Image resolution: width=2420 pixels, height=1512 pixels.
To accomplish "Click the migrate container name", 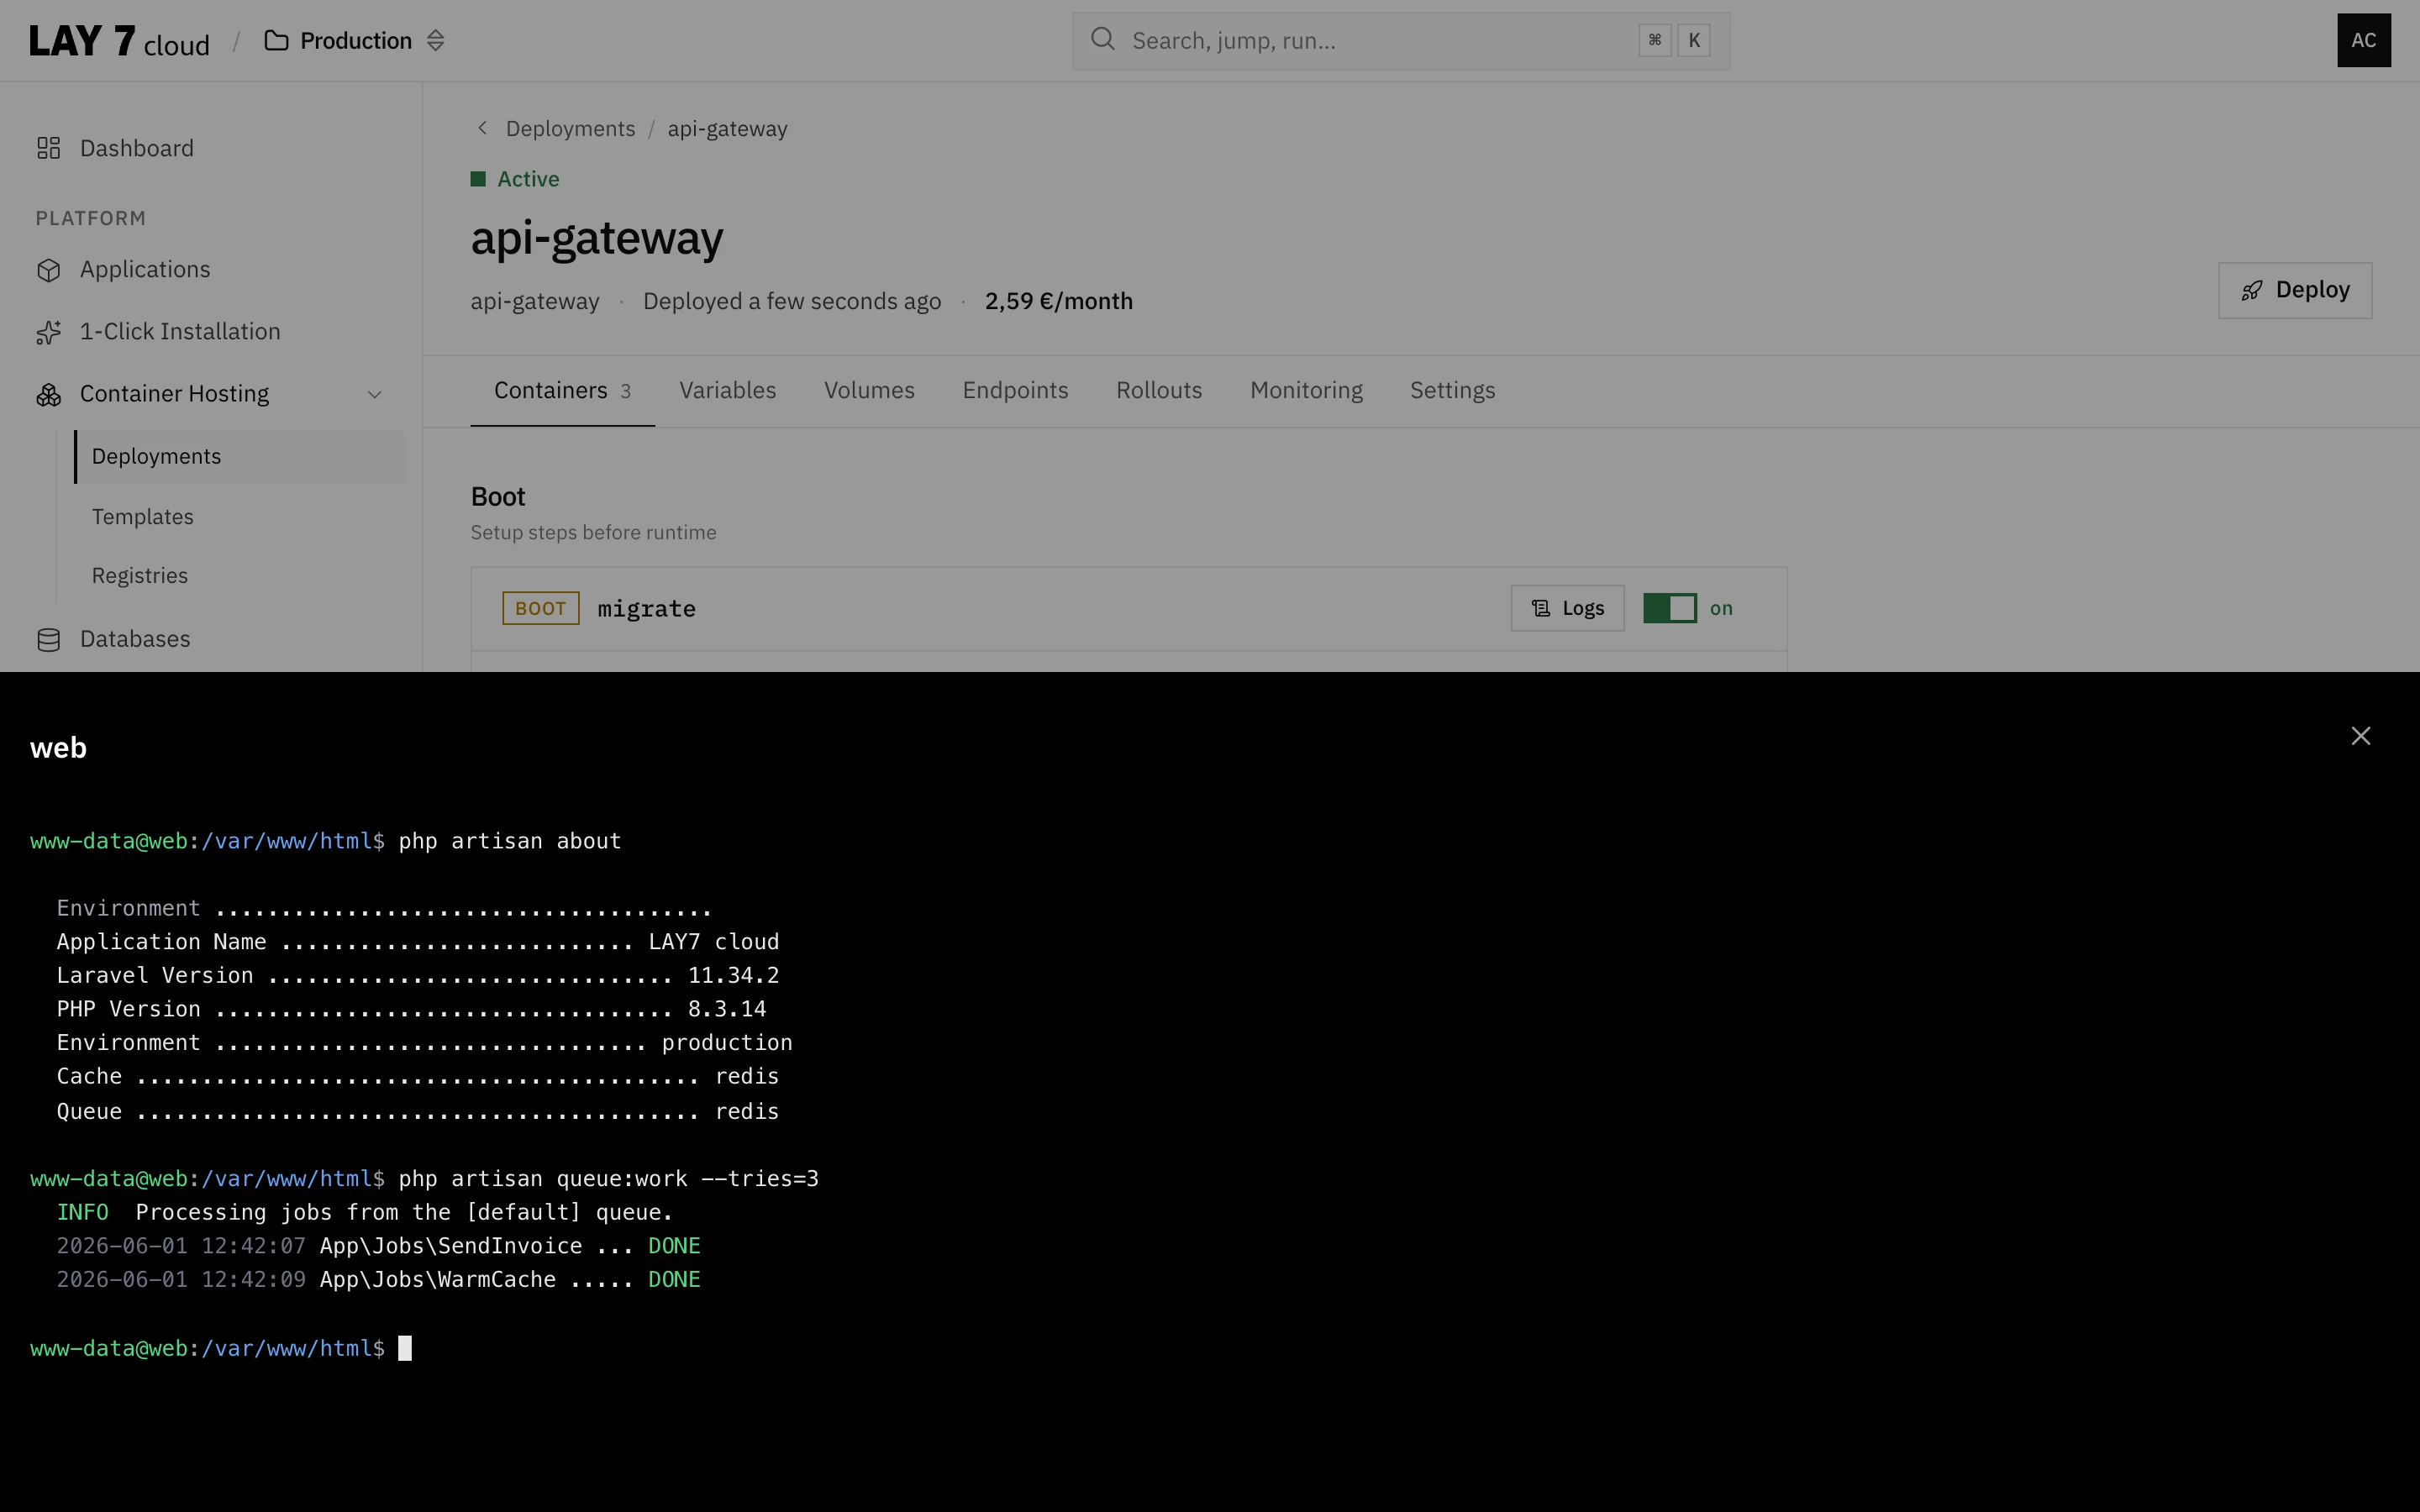I will tap(646, 609).
